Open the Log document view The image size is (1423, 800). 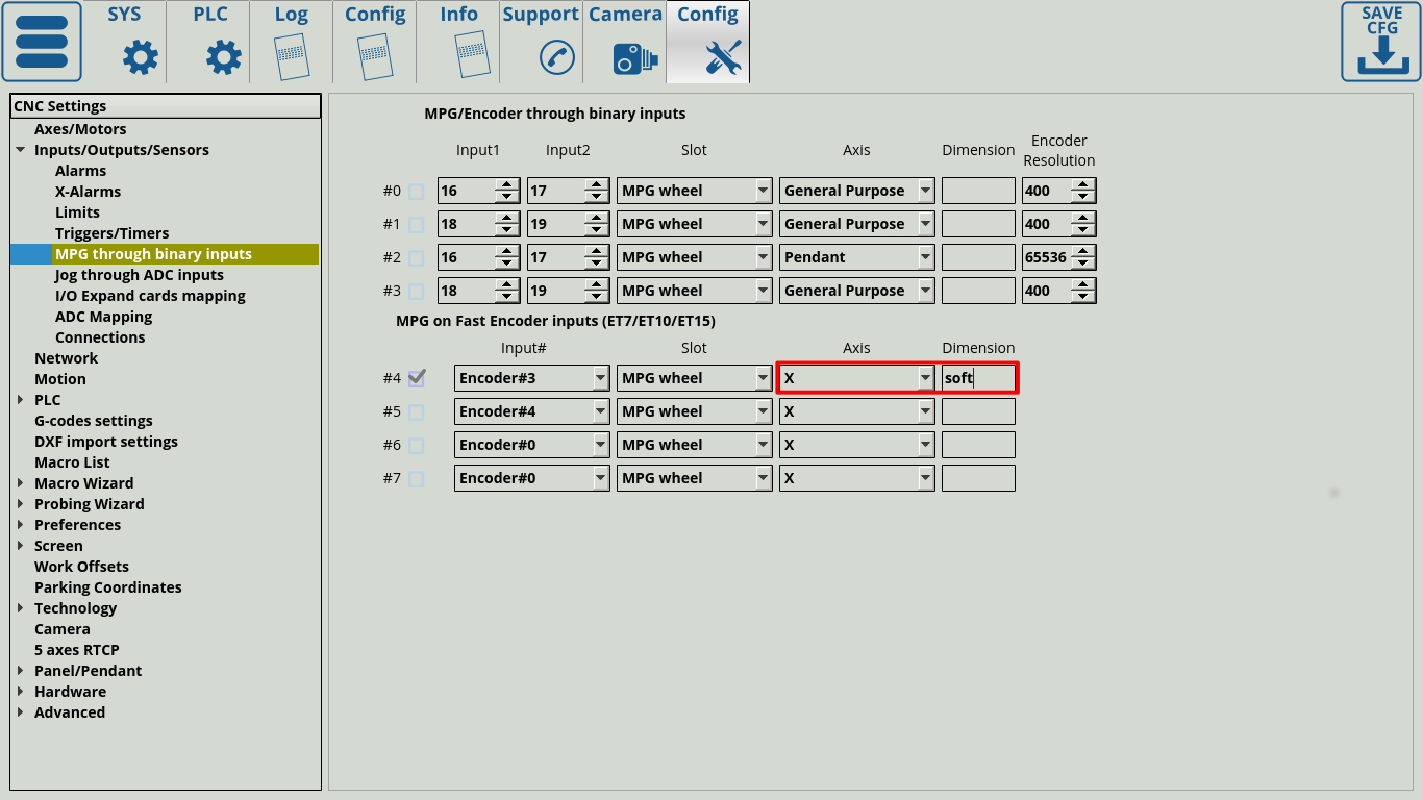click(291, 42)
